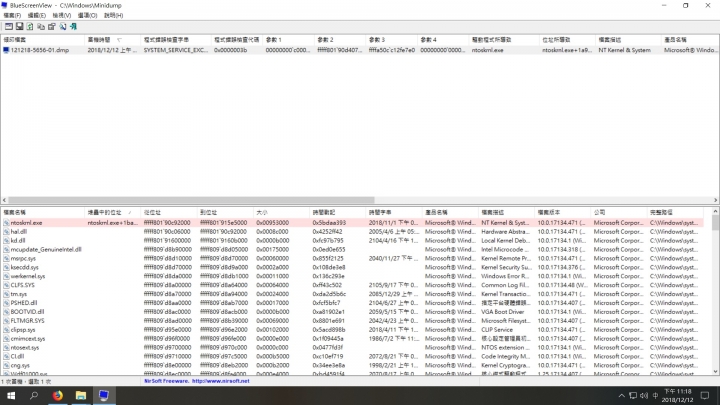Click the BlueScreenView taskbar icon

104,395
